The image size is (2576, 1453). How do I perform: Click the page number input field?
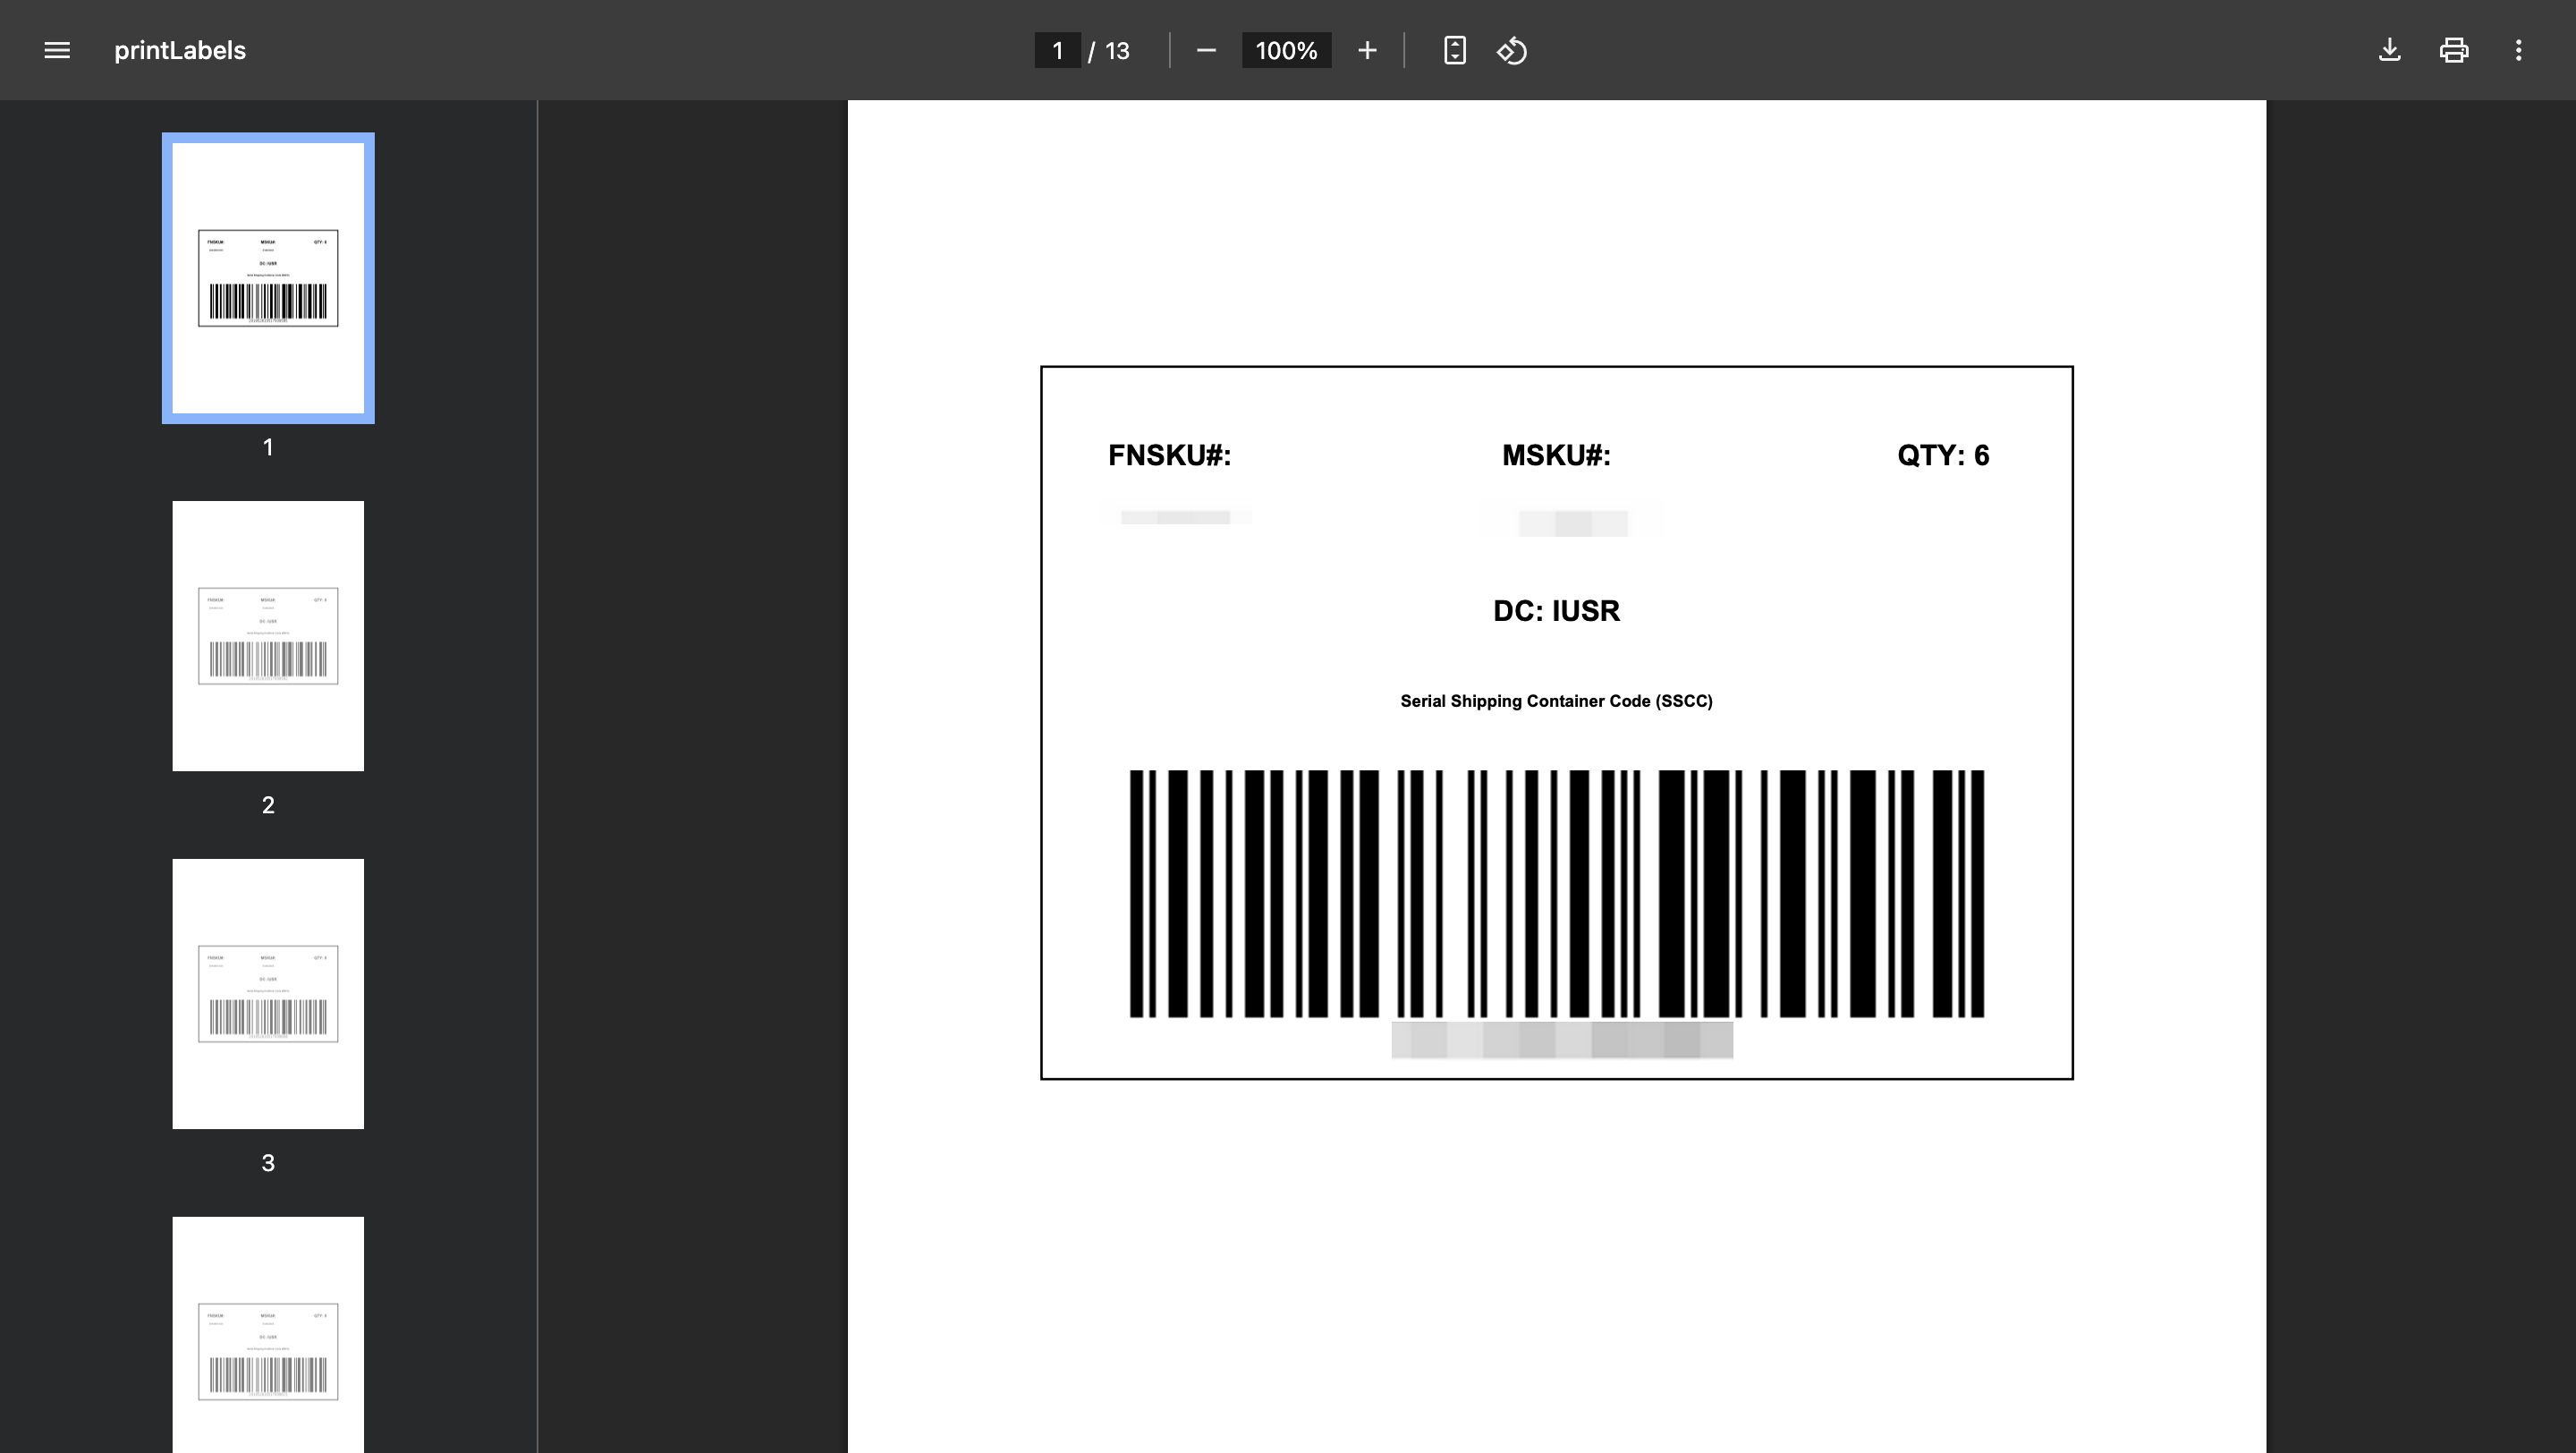click(x=1057, y=50)
